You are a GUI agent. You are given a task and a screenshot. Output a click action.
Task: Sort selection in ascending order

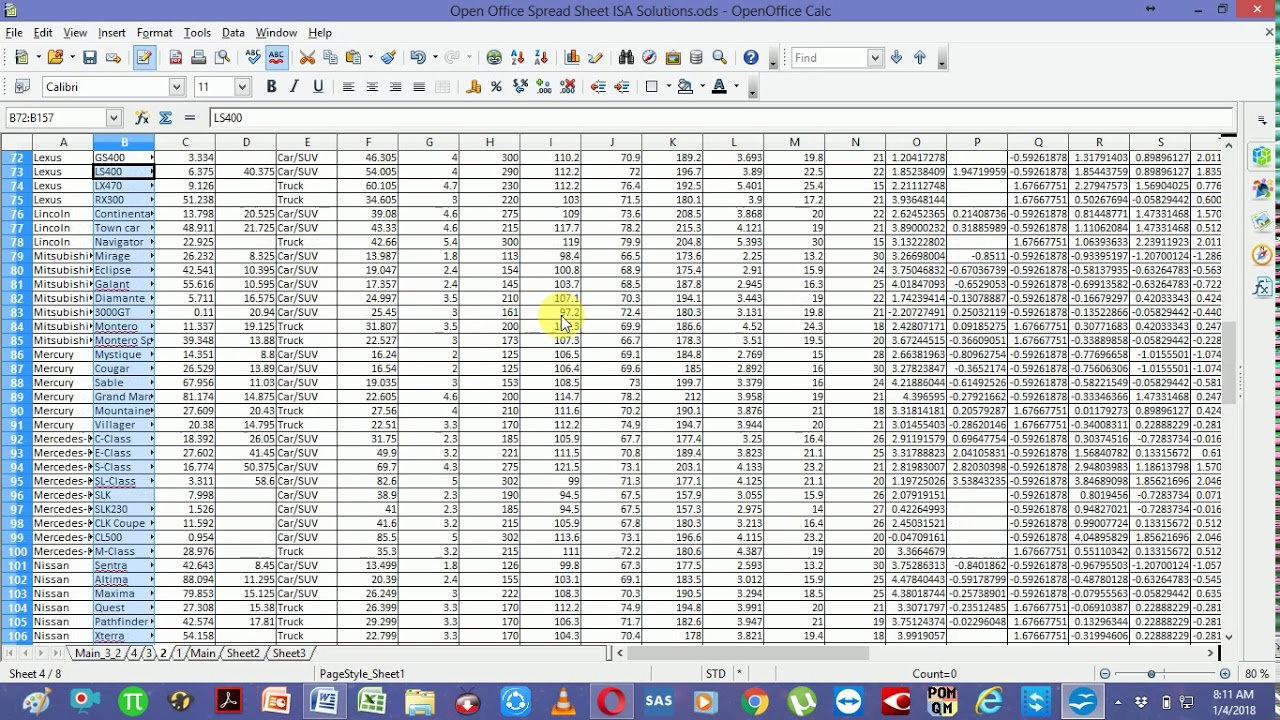517,58
